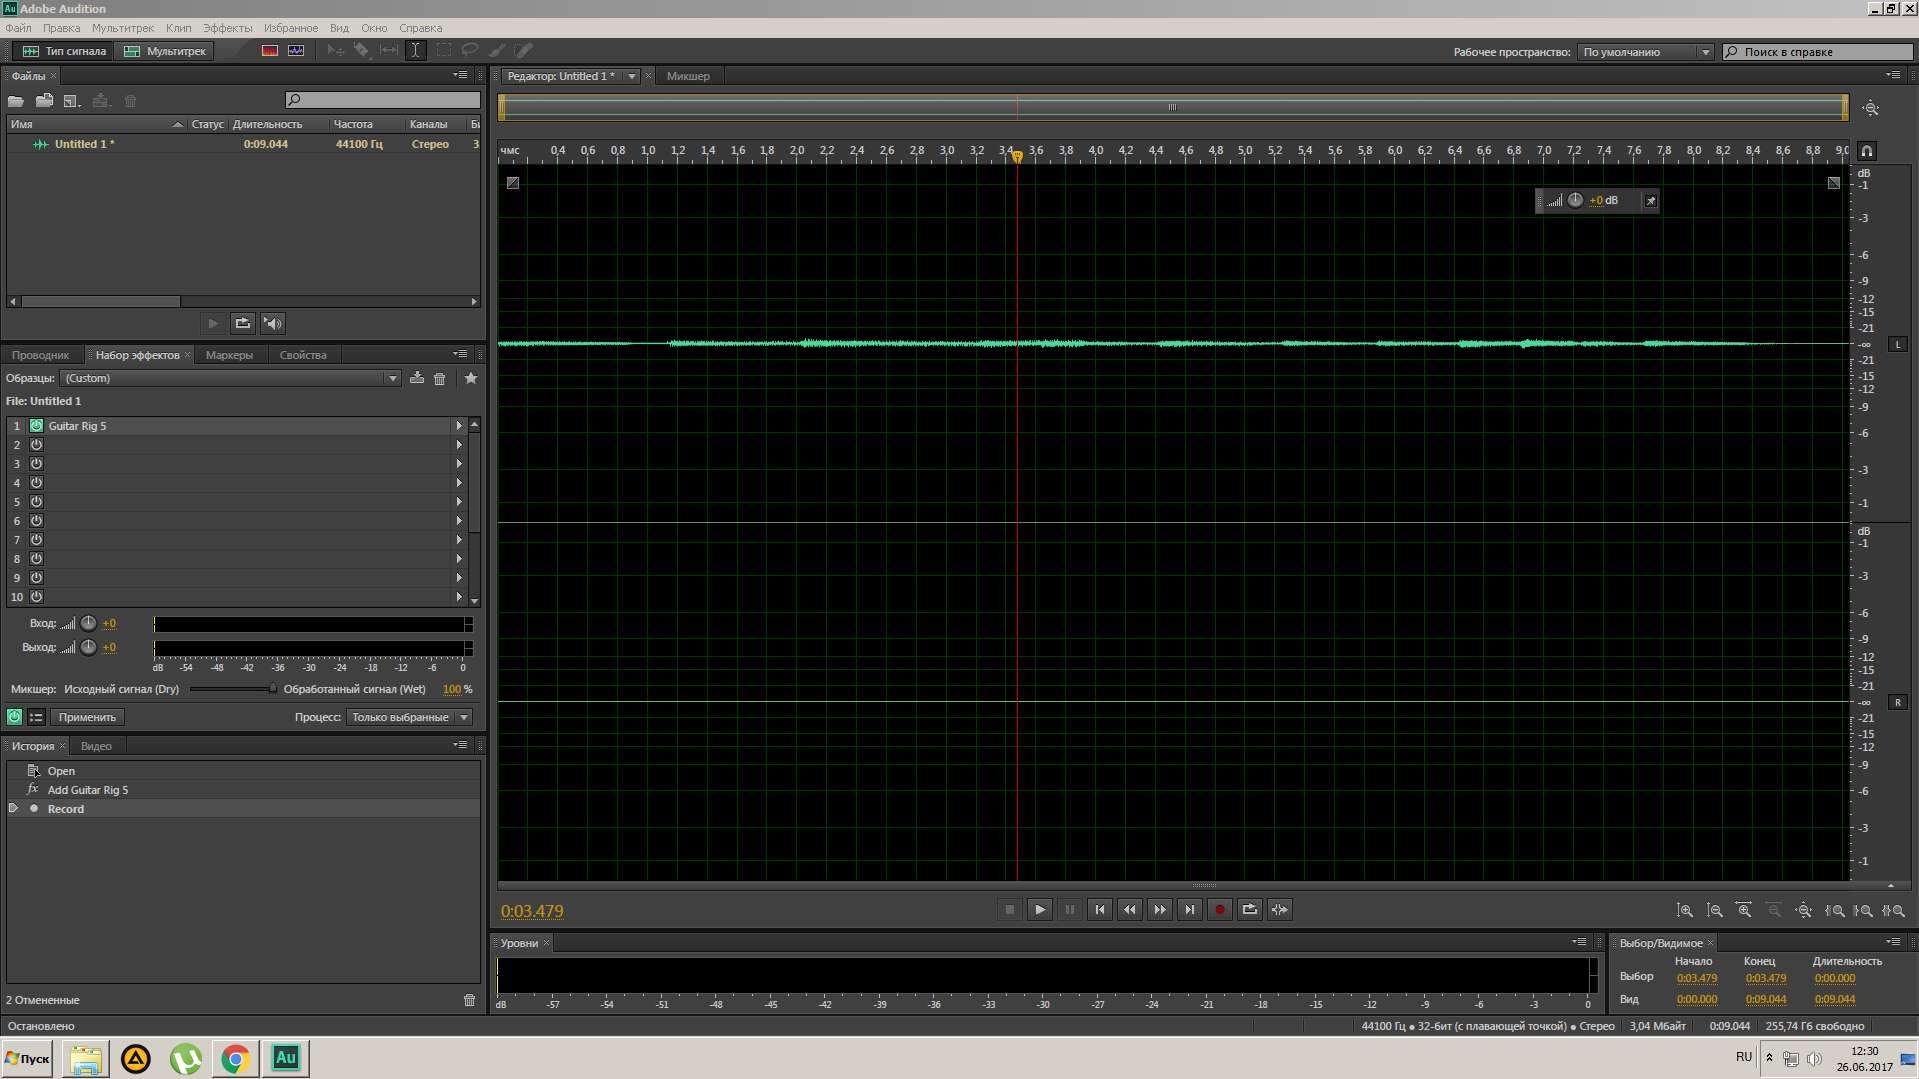
Task: Click the Open File folder icon
Action: tap(16, 101)
